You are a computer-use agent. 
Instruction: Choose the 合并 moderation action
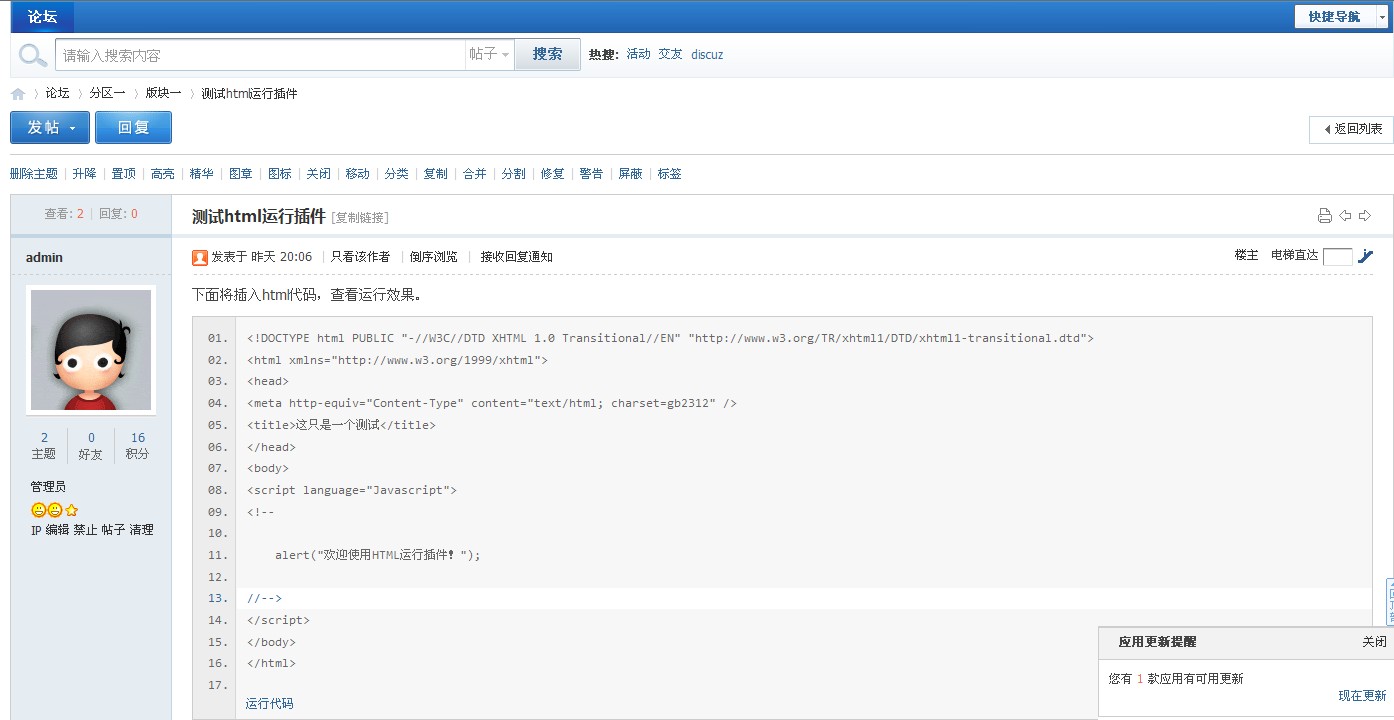click(474, 174)
